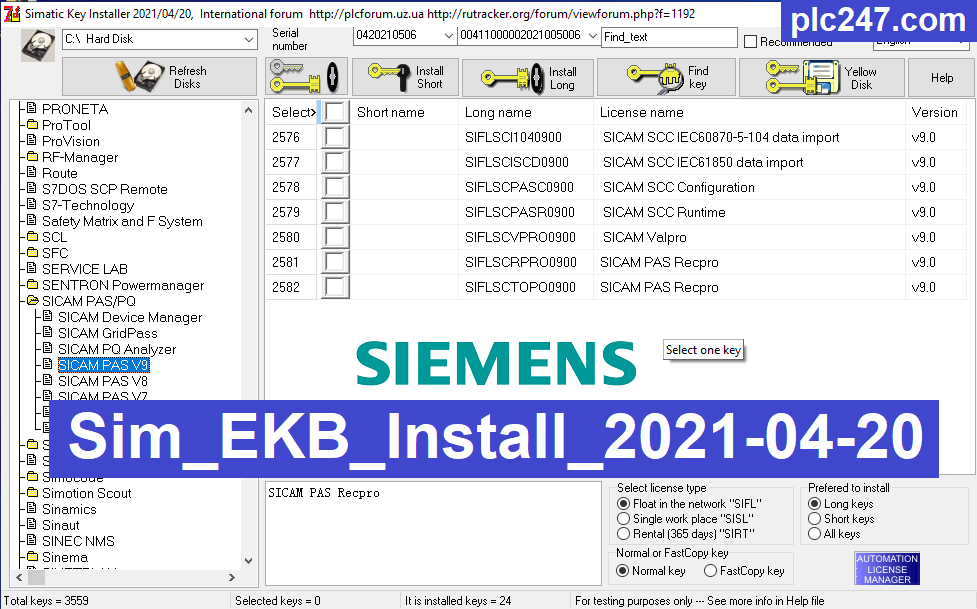
Task: Click the Help button
Action: pyautogui.click(x=942, y=77)
